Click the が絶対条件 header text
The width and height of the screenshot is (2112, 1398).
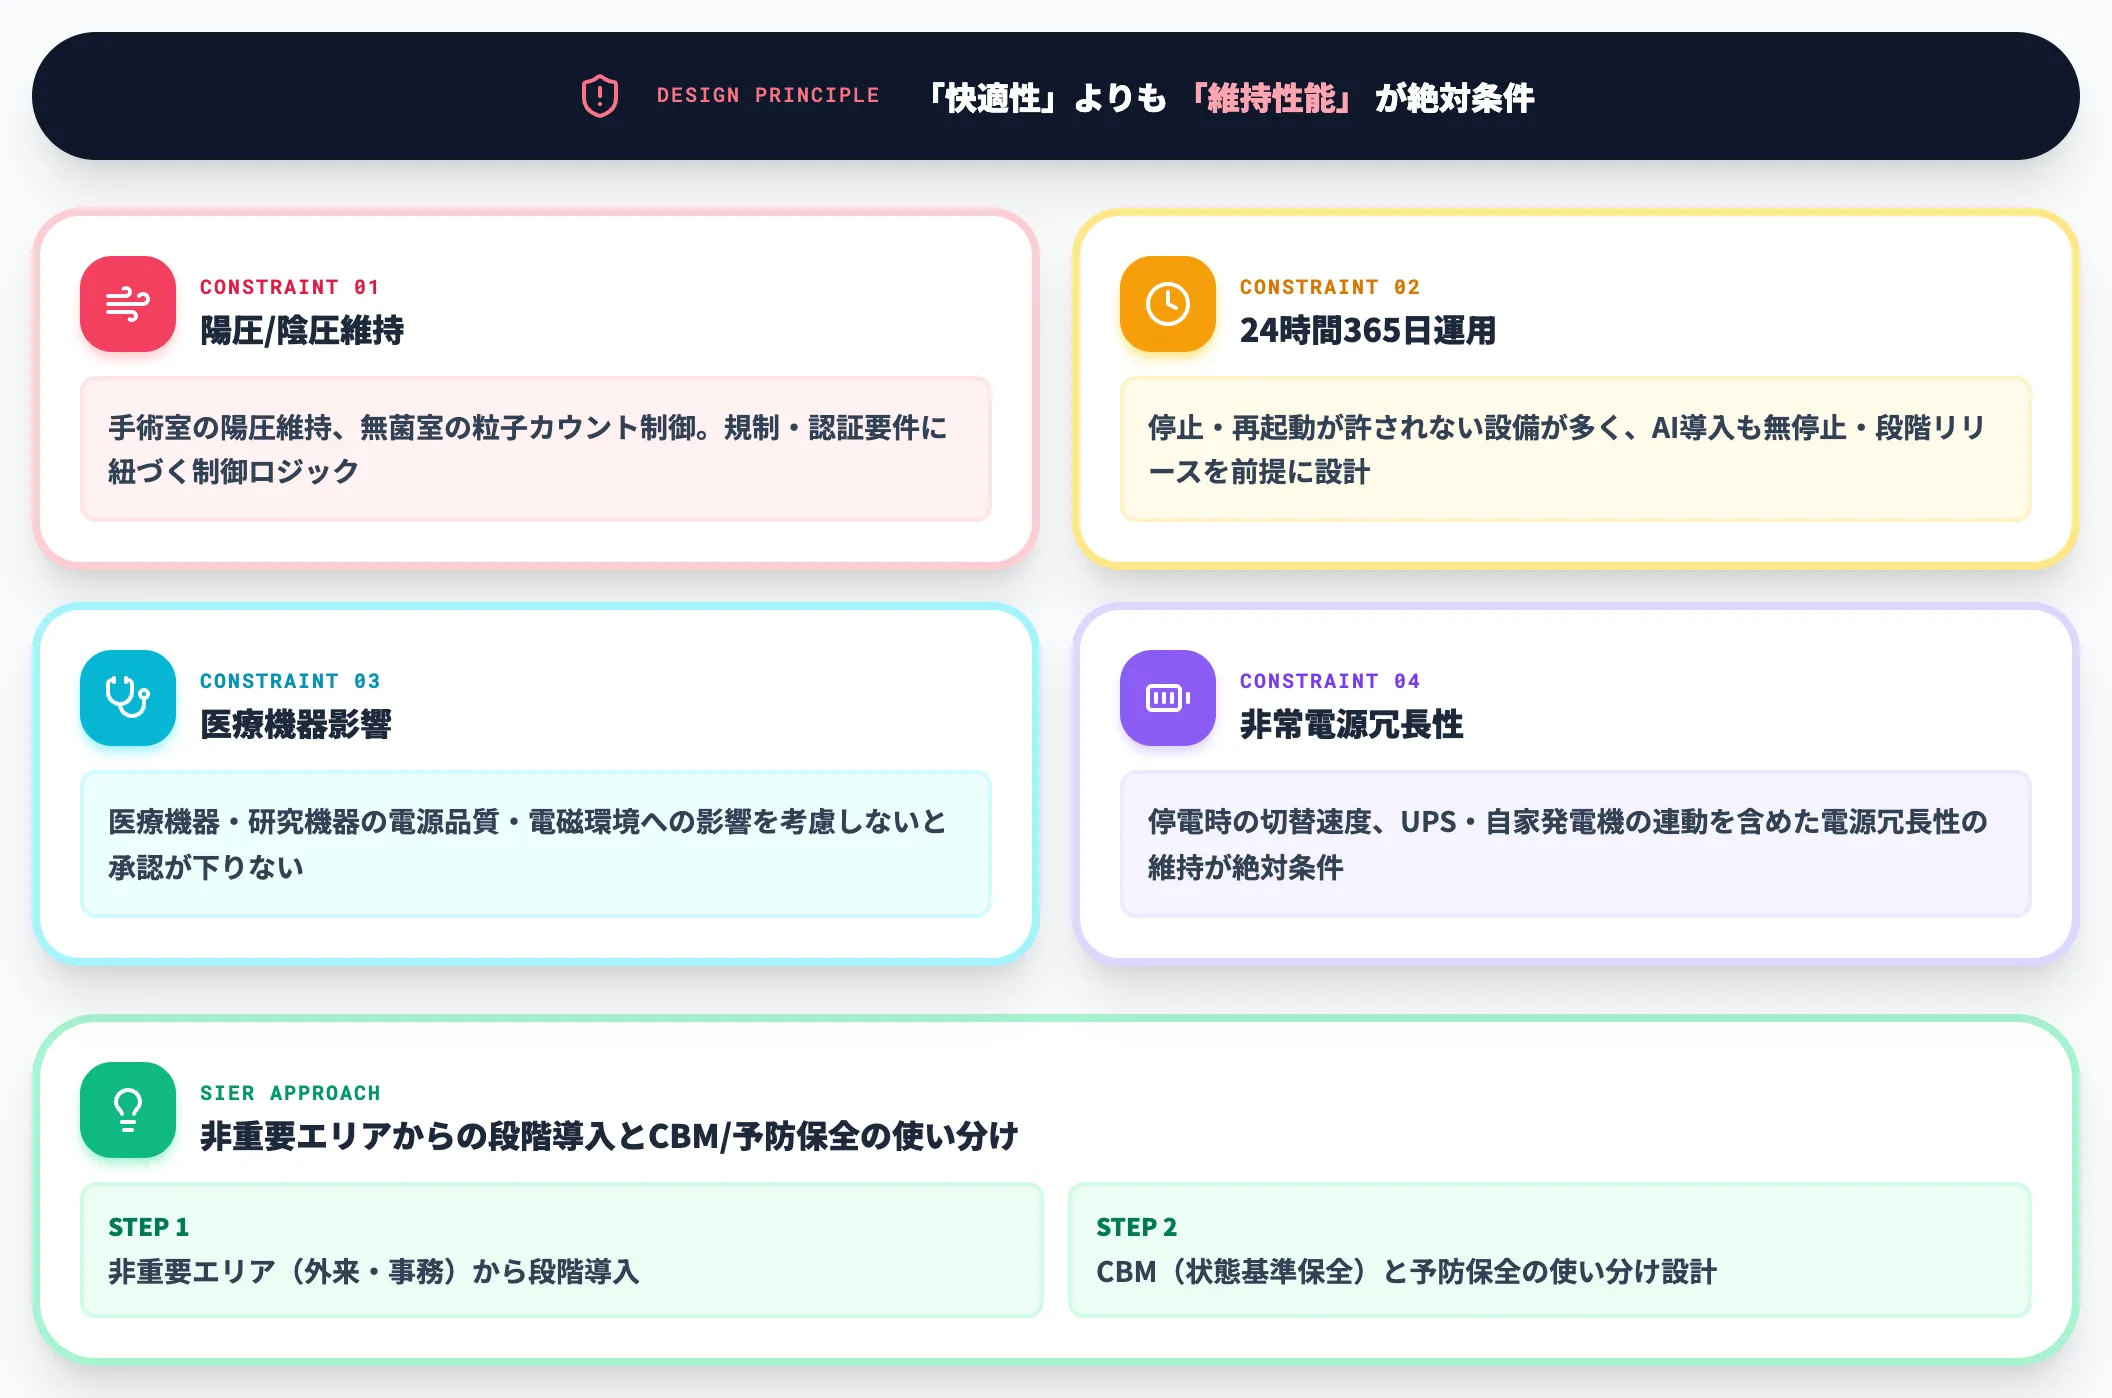coord(1455,97)
